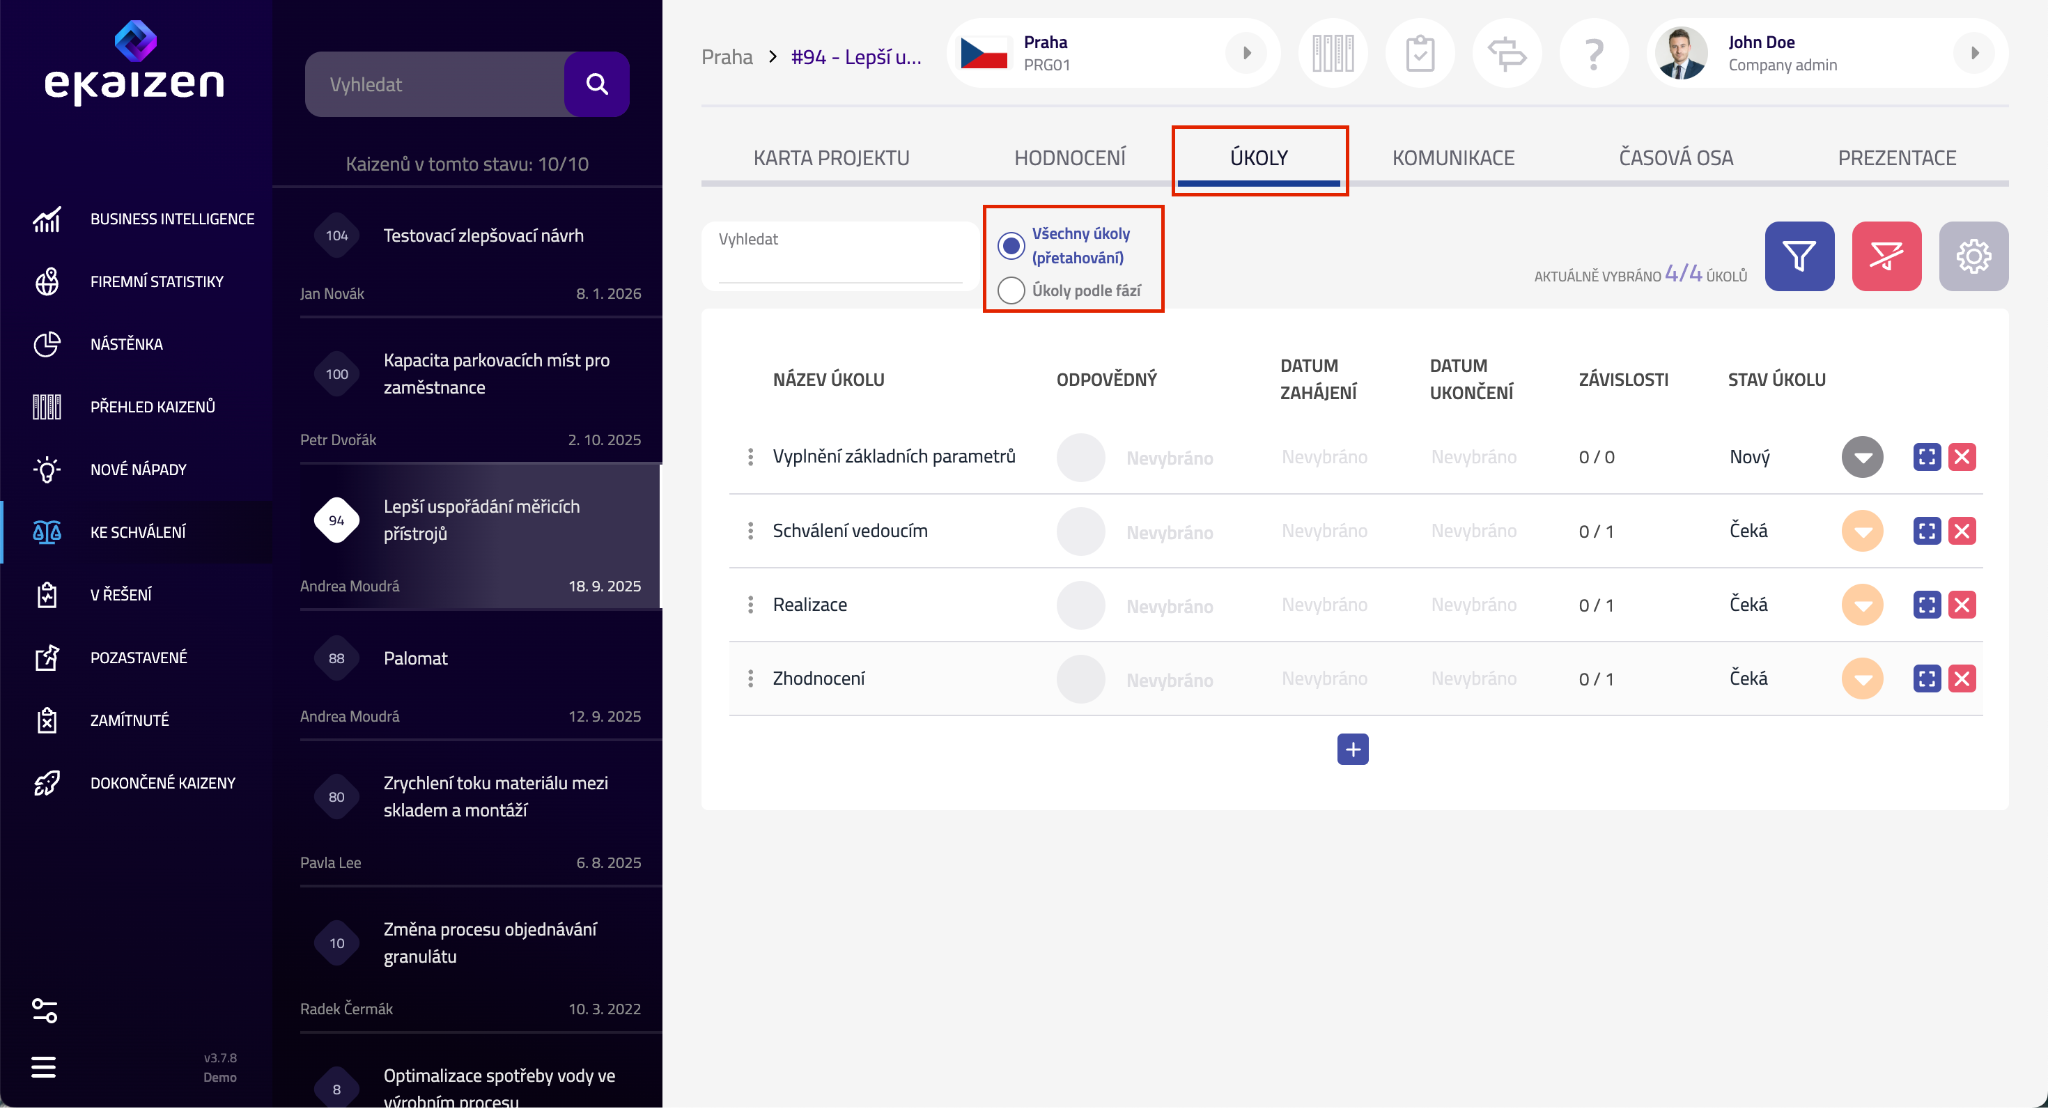This screenshot has height=1108, width=2048.
Task: Click the help question mark icon
Action: click(1594, 54)
